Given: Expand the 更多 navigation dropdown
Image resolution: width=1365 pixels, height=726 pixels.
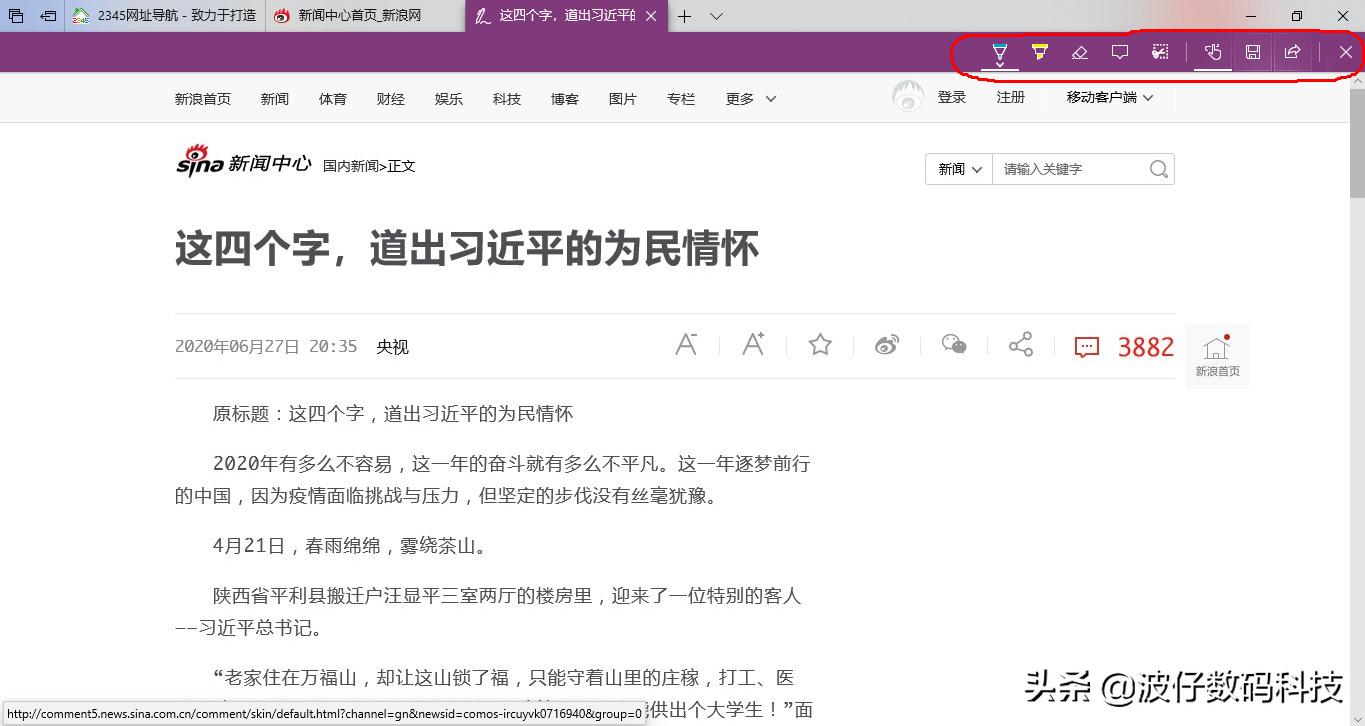Looking at the screenshot, I should pyautogui.click(x=748, y=98).
